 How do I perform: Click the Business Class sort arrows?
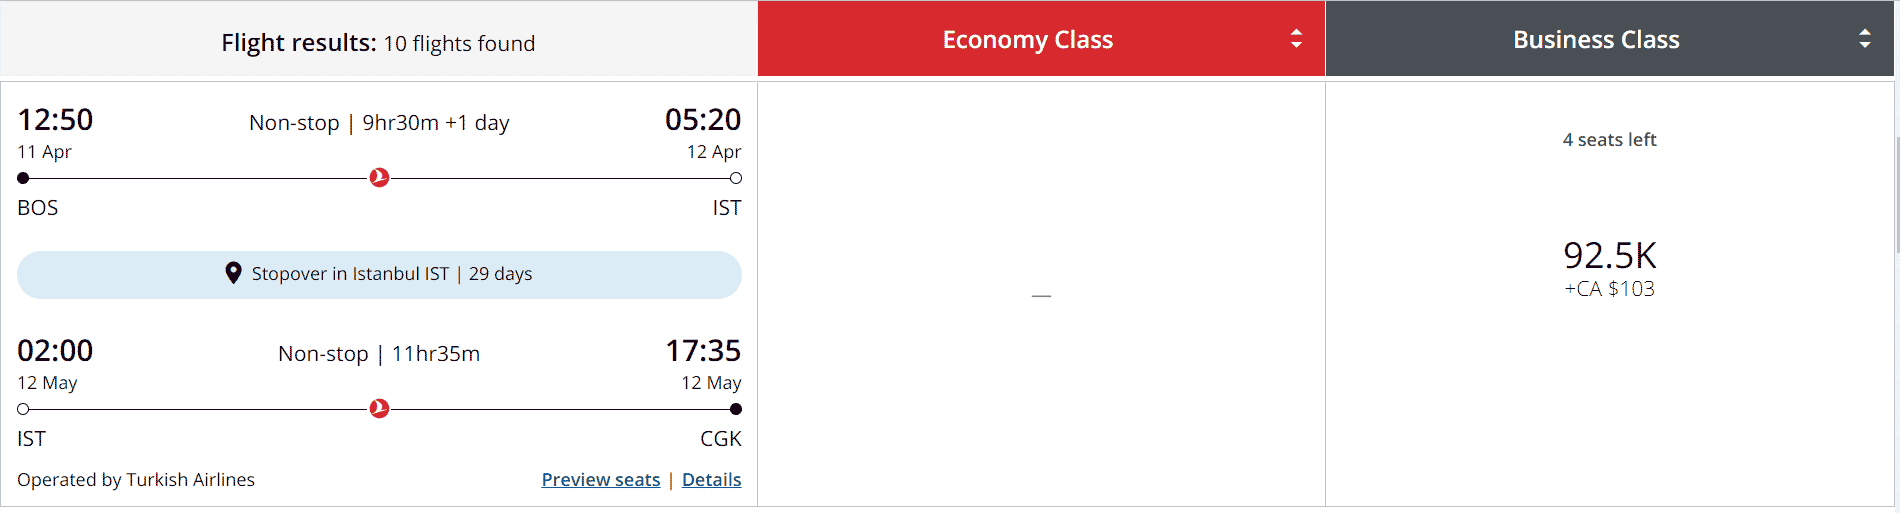[1865, 39]
